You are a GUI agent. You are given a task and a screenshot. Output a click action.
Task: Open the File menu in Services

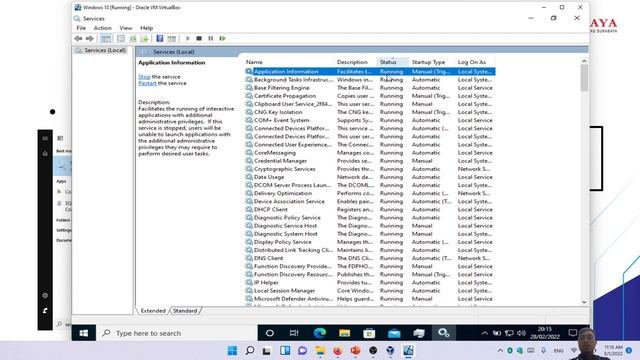(x=81, y=28)
